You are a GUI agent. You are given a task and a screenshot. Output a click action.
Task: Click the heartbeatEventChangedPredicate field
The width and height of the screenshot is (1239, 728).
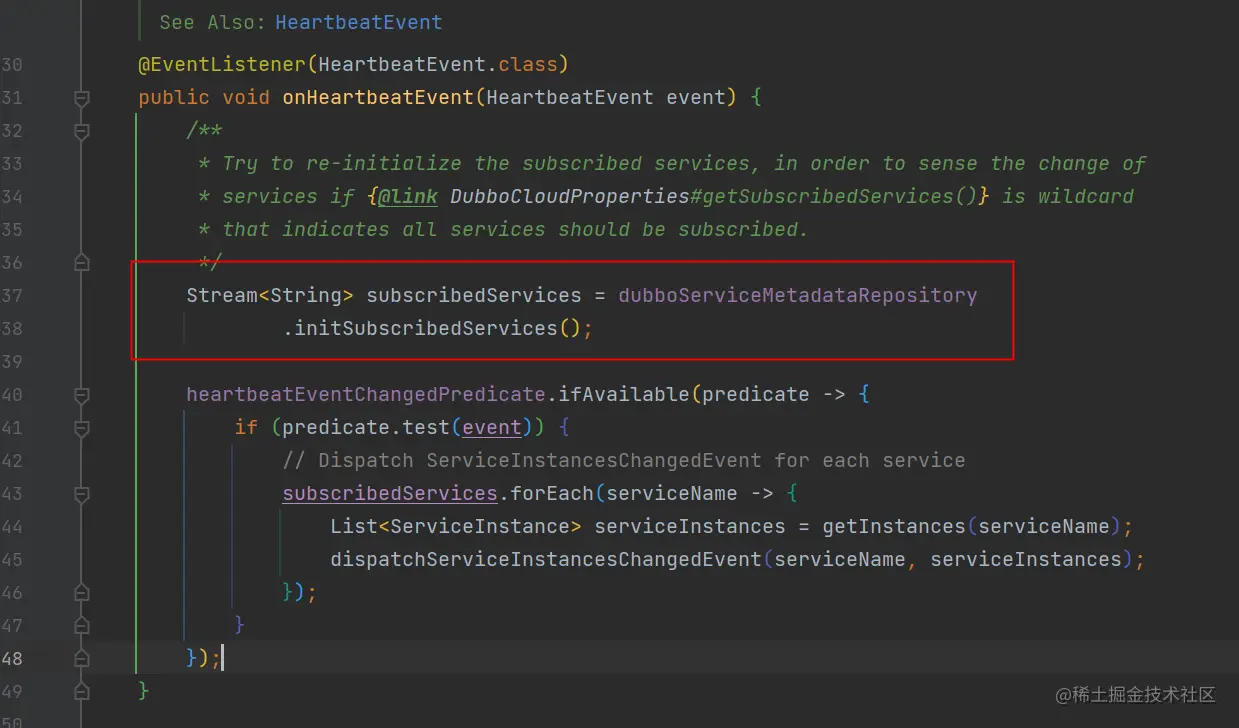[365, 394]
